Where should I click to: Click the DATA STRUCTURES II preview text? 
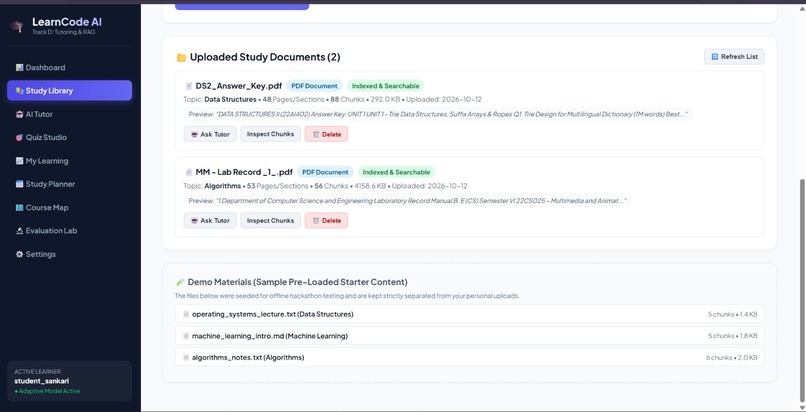point(437,114)
